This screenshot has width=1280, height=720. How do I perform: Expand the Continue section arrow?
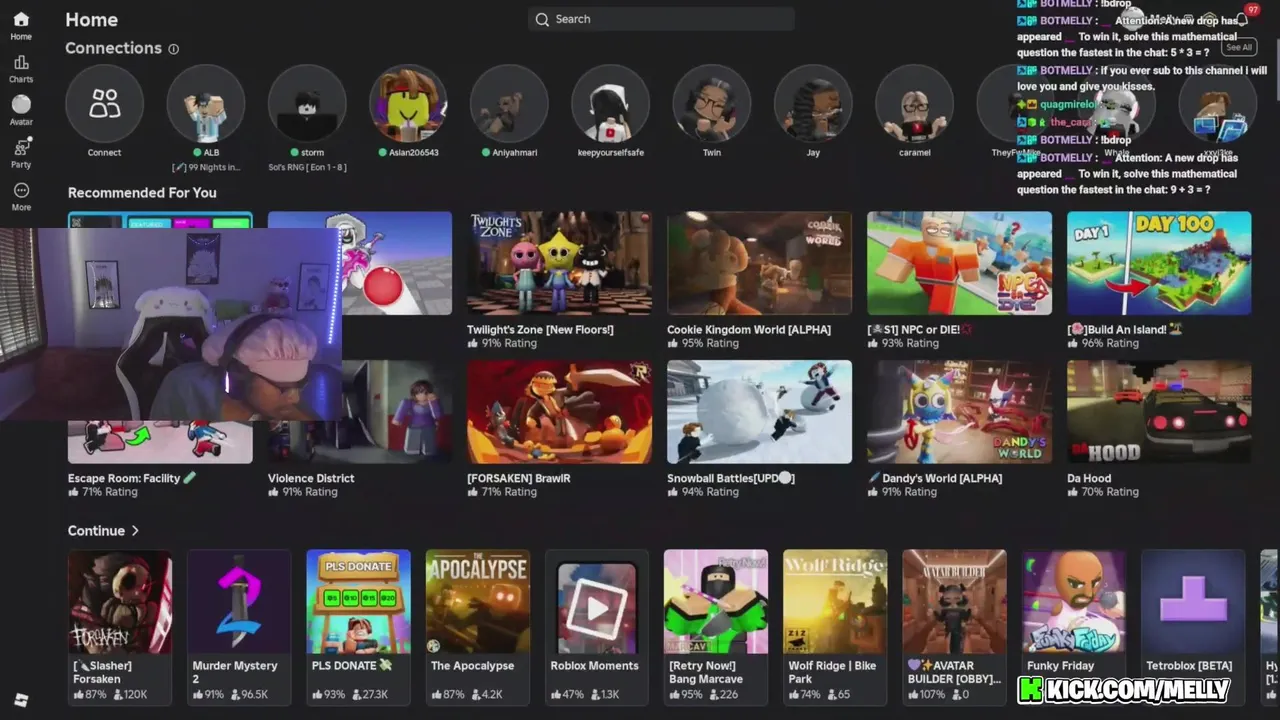click(135, 531)
